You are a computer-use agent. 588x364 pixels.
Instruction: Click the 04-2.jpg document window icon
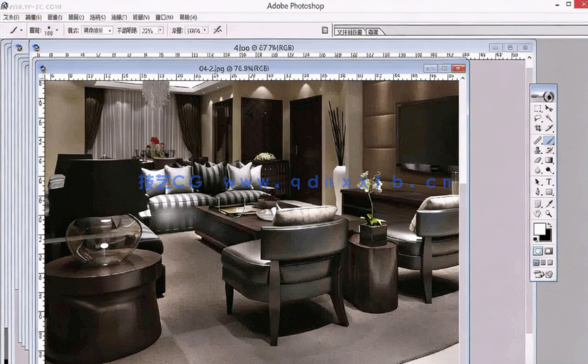[x=43, y=68]
